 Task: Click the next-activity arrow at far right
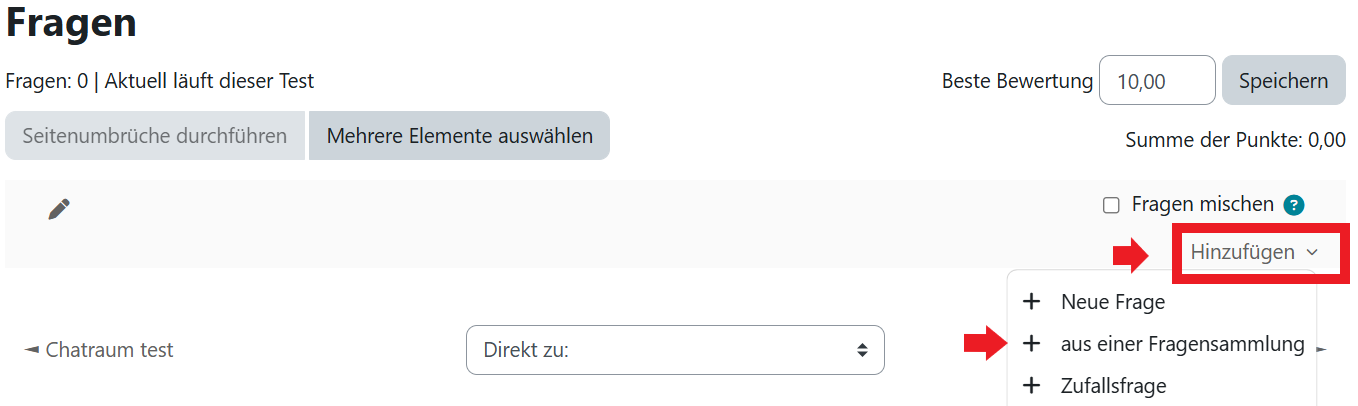[1322, 350]
